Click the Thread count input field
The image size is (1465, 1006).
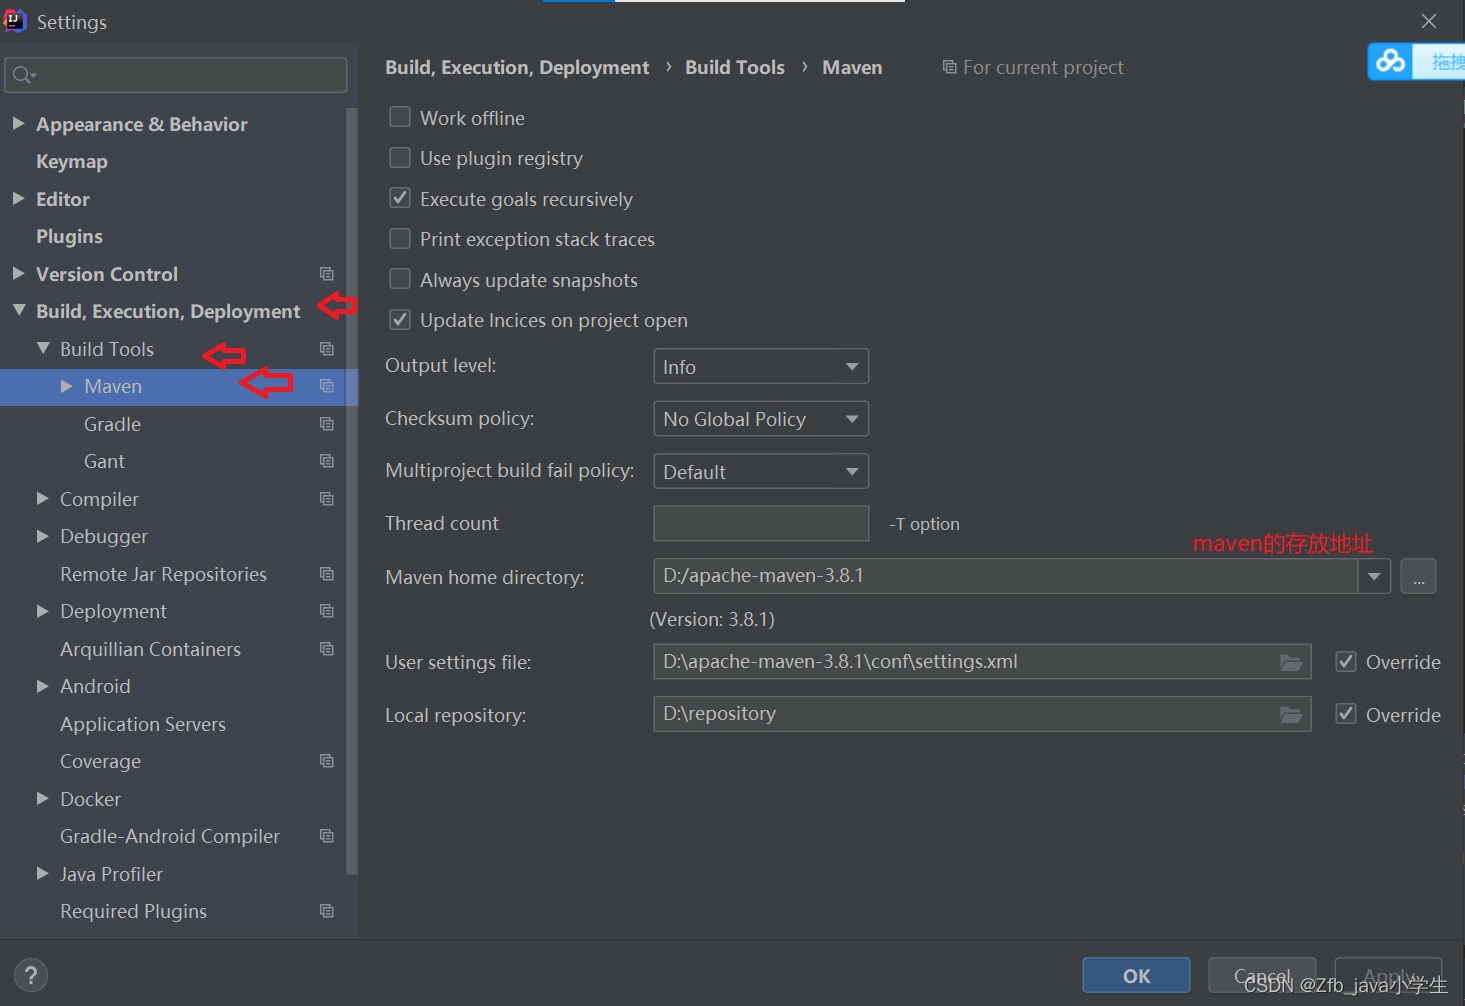(761, 523)
